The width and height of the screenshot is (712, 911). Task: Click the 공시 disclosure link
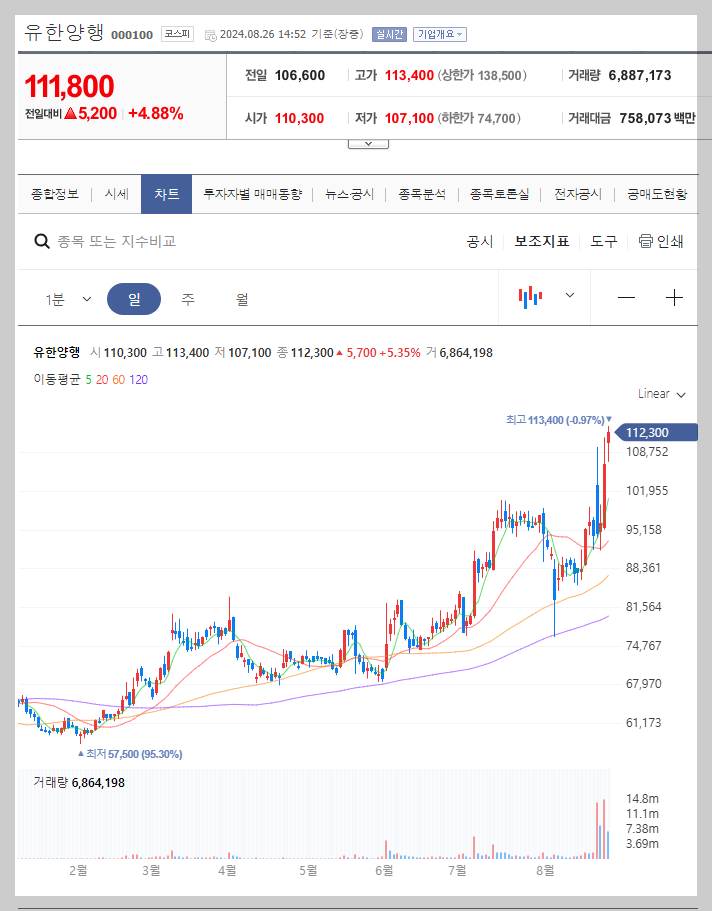coord(480,240)
